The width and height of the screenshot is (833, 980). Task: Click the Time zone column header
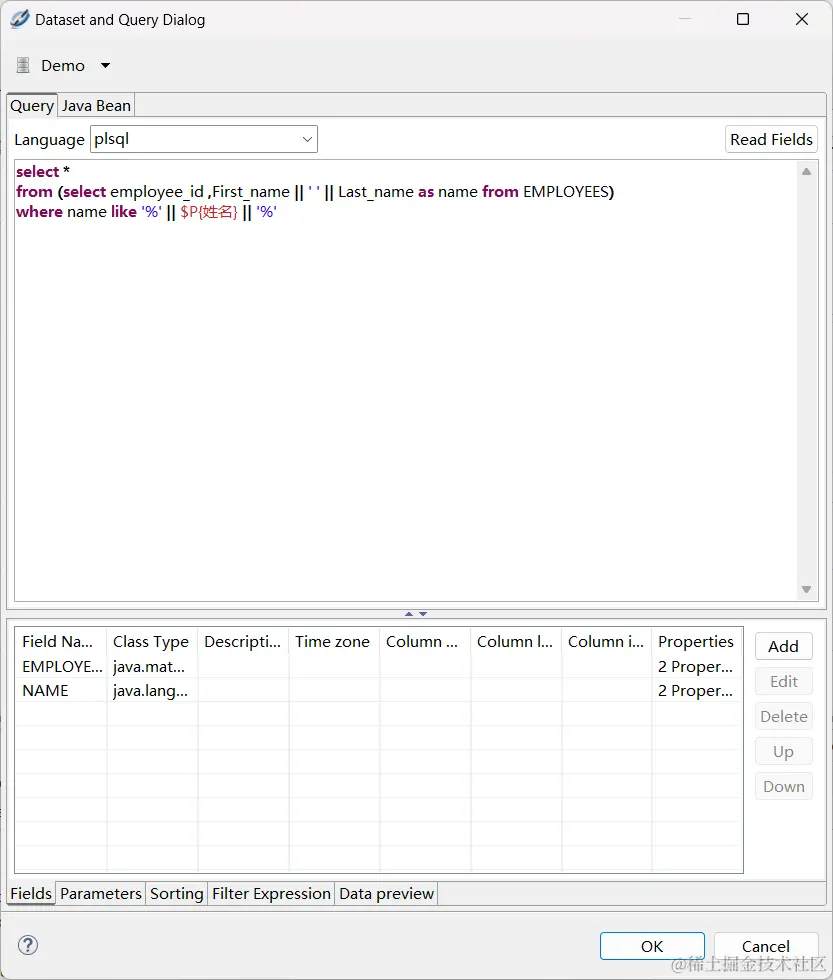click(334, 641)
